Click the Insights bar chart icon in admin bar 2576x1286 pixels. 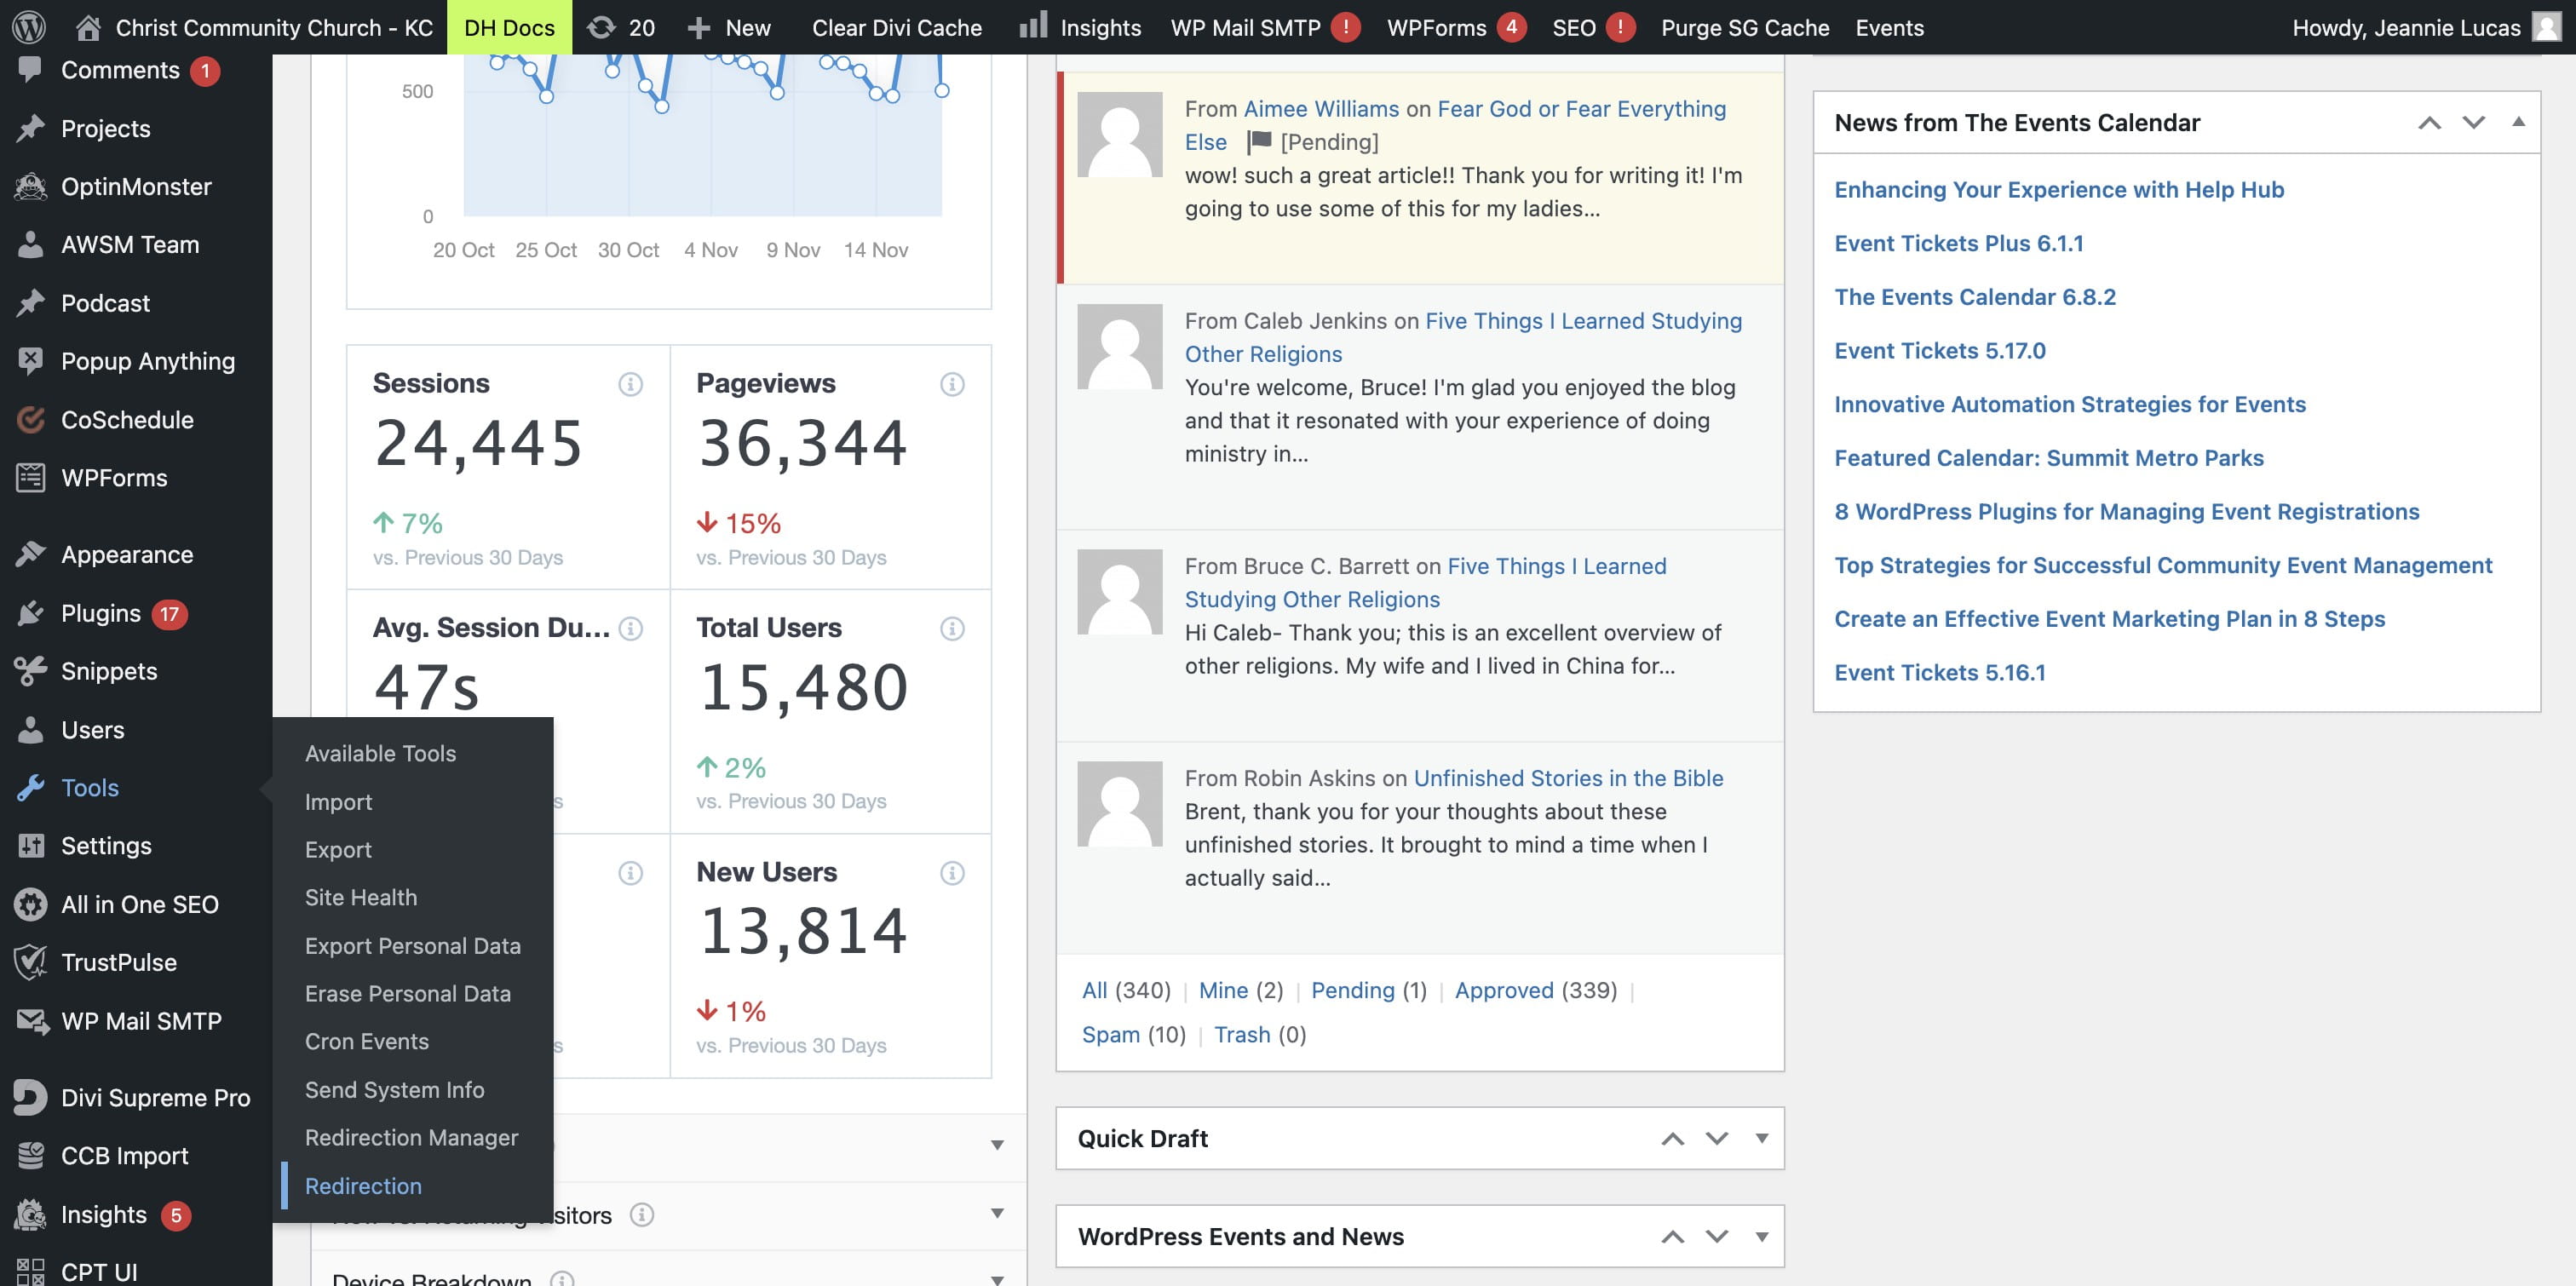(x=1033, y=25)
